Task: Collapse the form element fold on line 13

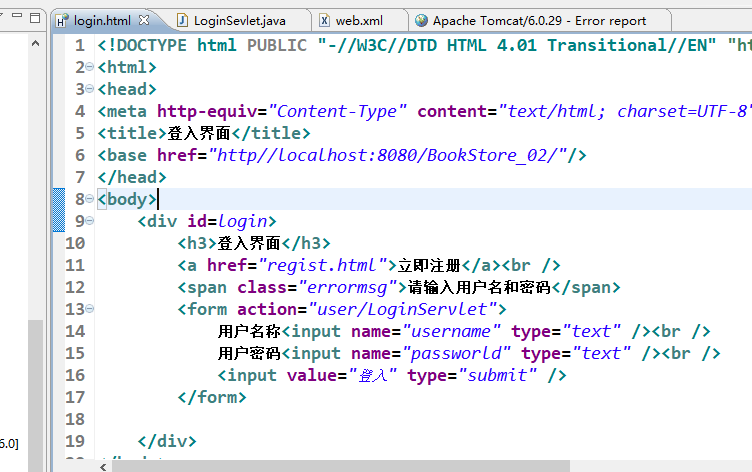Action: click(90, 309)
